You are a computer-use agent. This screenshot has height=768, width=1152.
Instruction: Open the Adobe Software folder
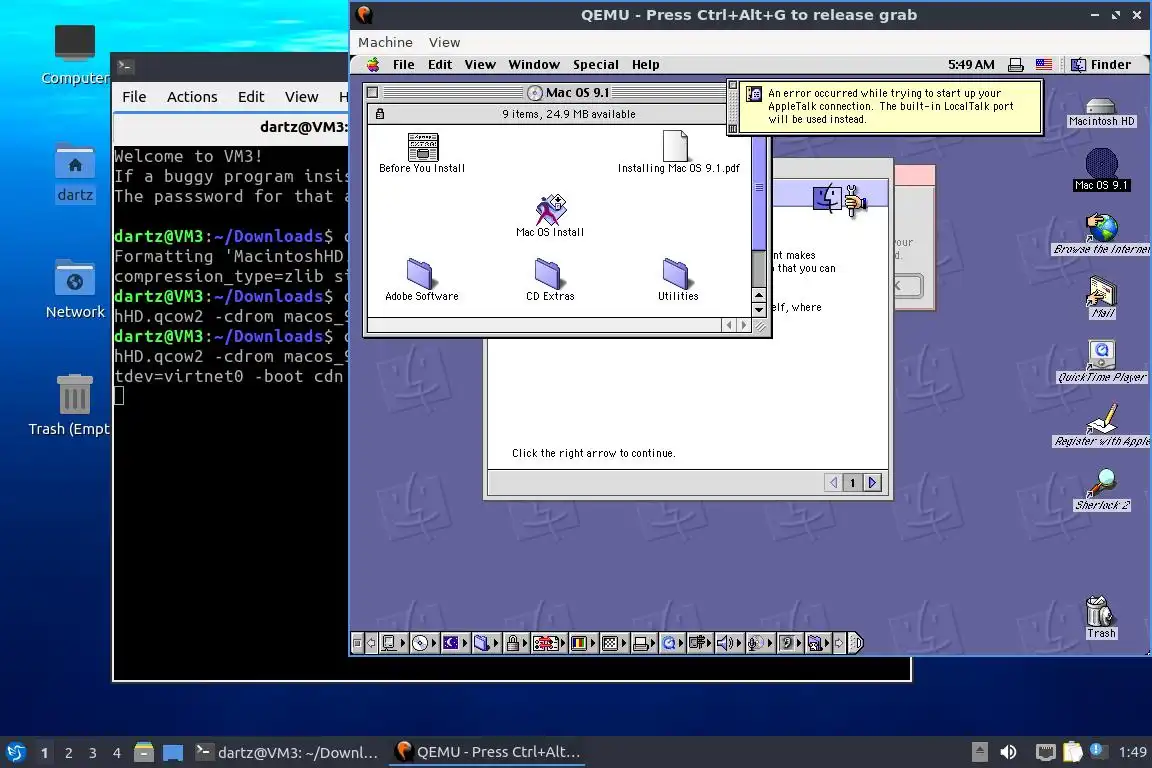point(420,273)
